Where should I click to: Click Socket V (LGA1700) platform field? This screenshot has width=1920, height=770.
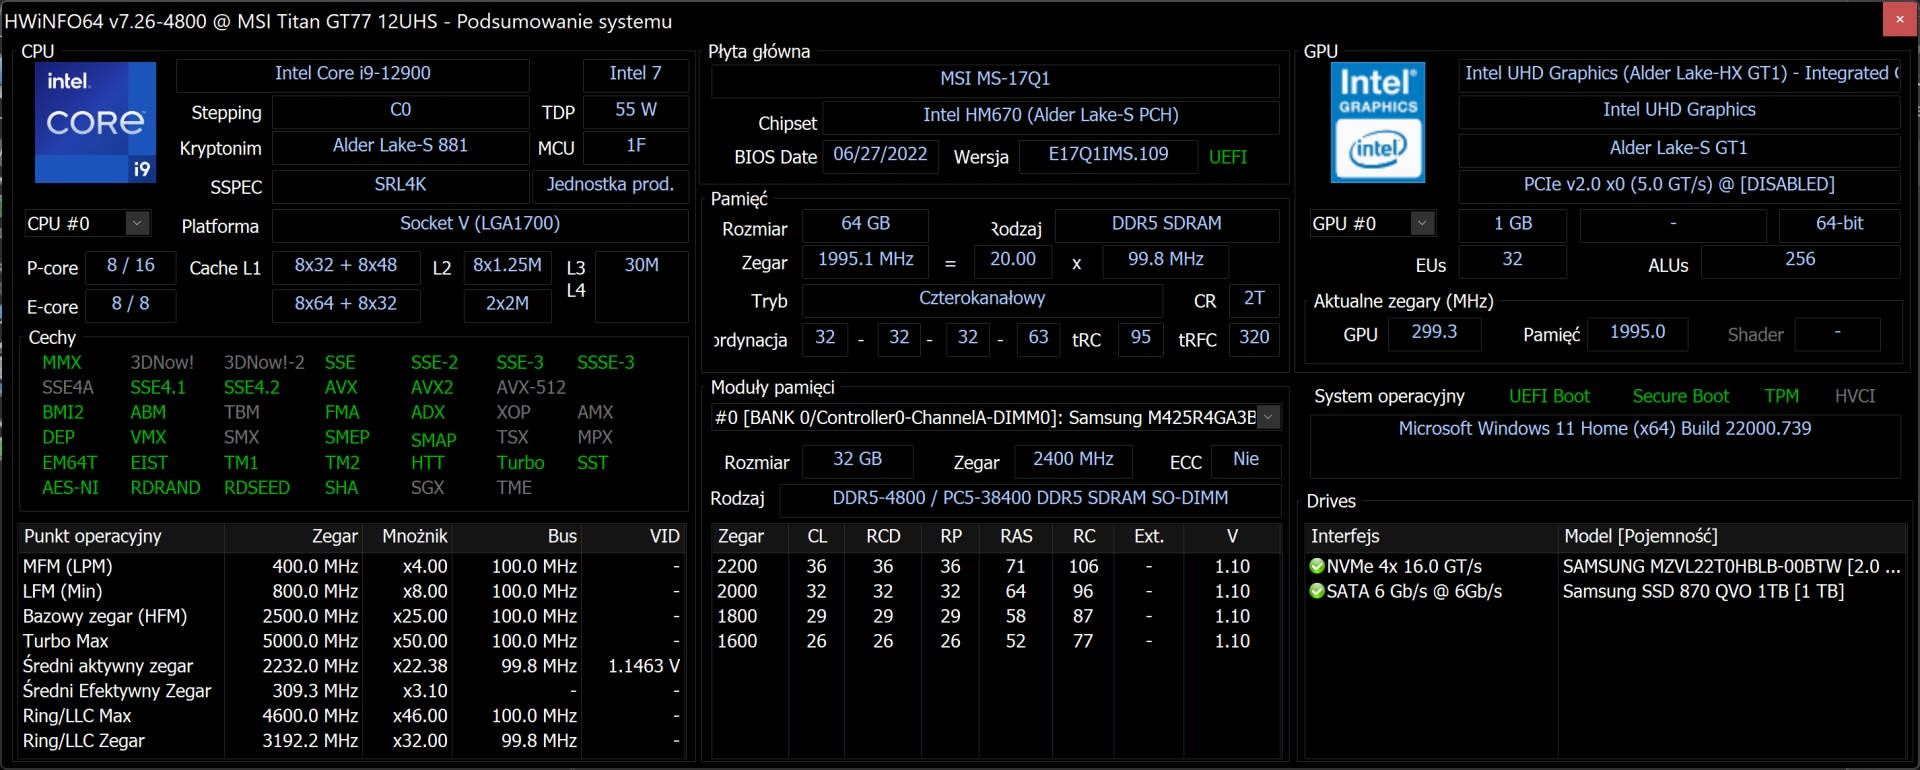point(480,224)
